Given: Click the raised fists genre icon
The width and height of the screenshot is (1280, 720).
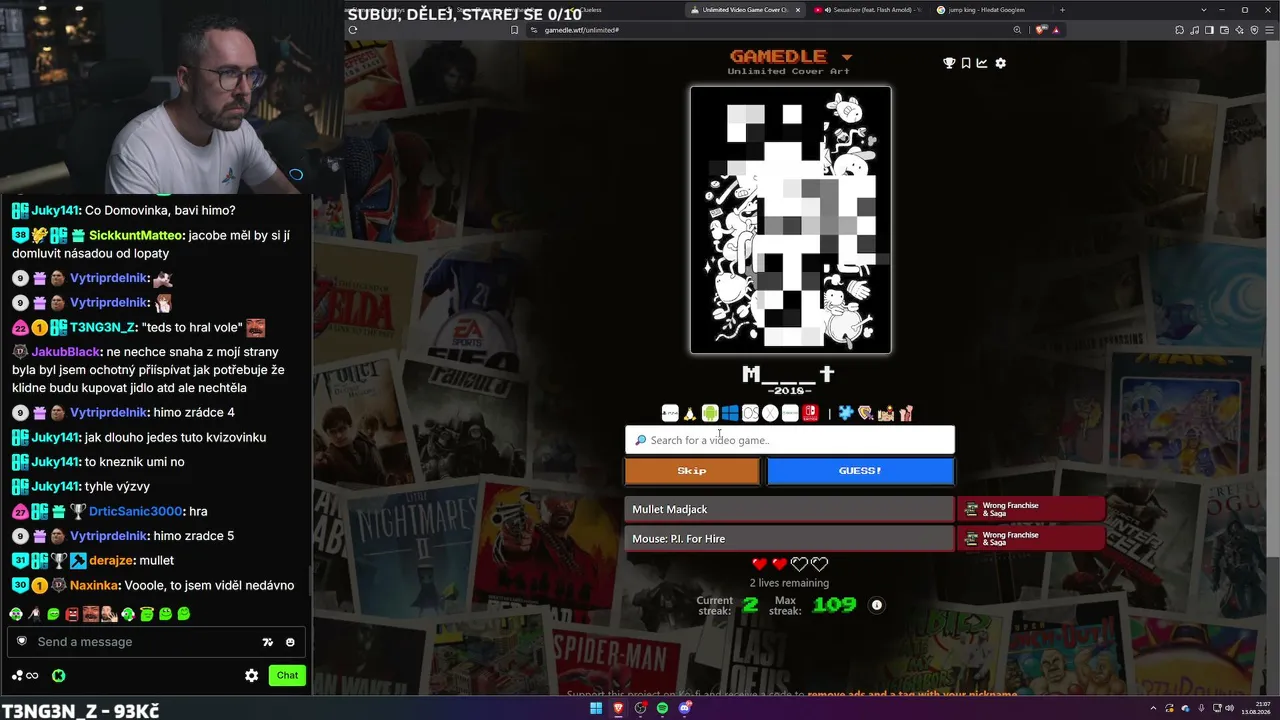Looking at the screenshot, I should tap(906, 413).
